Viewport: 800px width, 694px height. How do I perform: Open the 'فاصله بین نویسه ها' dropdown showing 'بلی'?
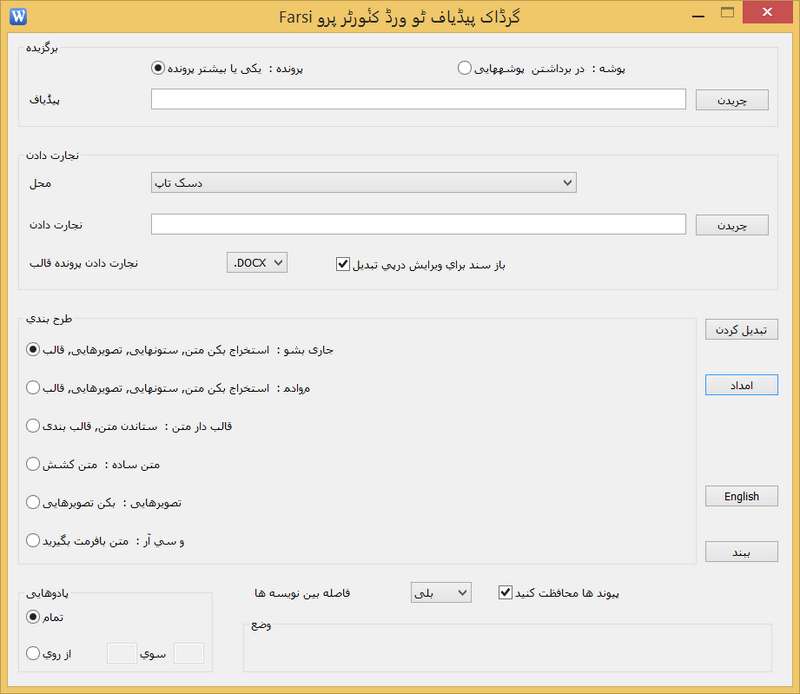[440, 593]
